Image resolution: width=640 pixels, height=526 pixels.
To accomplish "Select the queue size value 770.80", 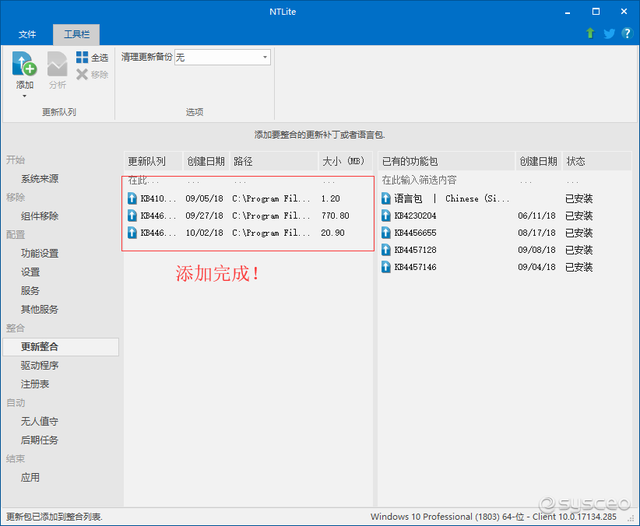I will click(x=335, y=216).
